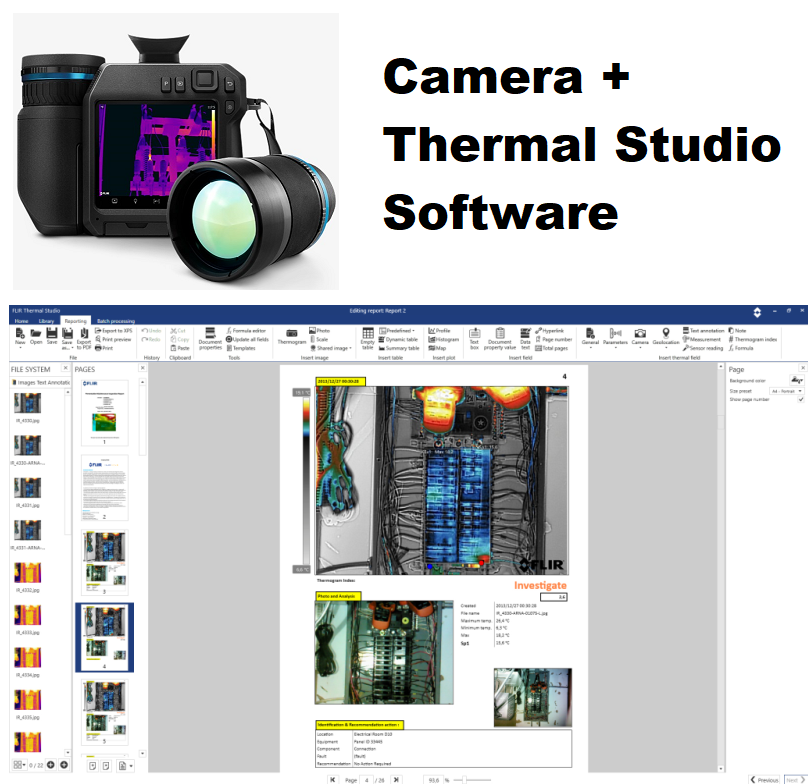Insert Total pages field

pyautogui.click(x=551, y=348)
